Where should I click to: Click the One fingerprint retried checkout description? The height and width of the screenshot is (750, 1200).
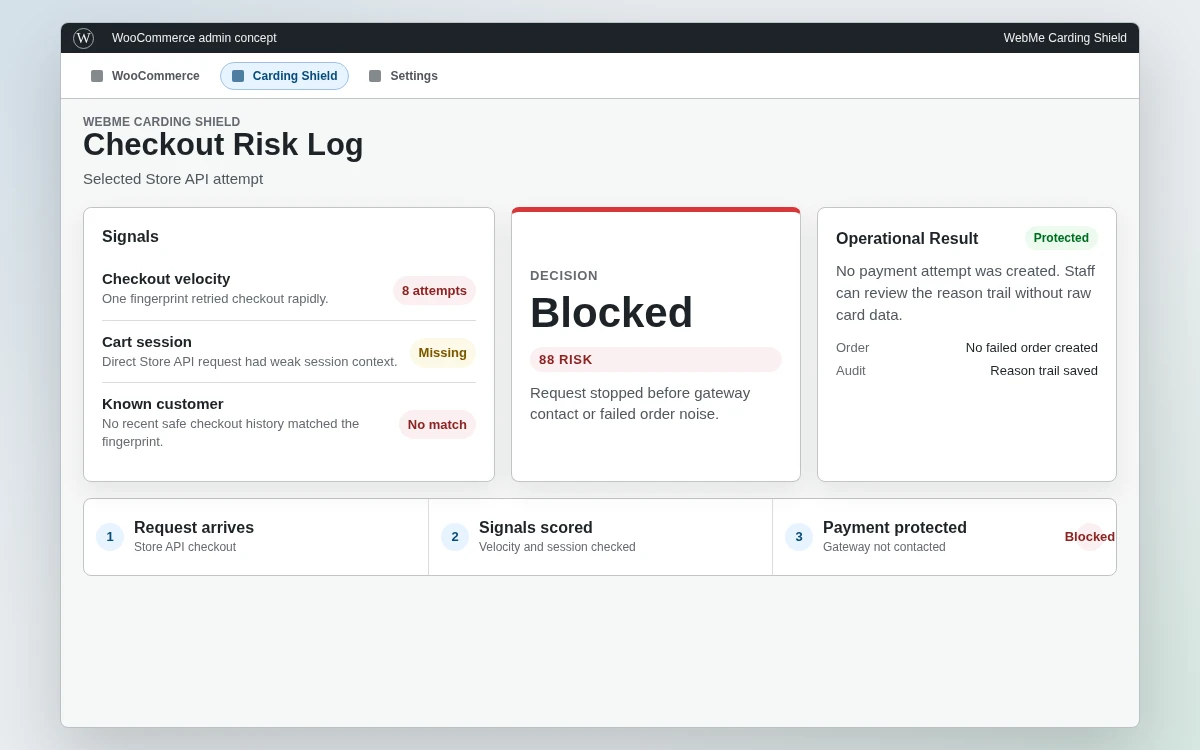pyautogui.click(x=215, y=299)
